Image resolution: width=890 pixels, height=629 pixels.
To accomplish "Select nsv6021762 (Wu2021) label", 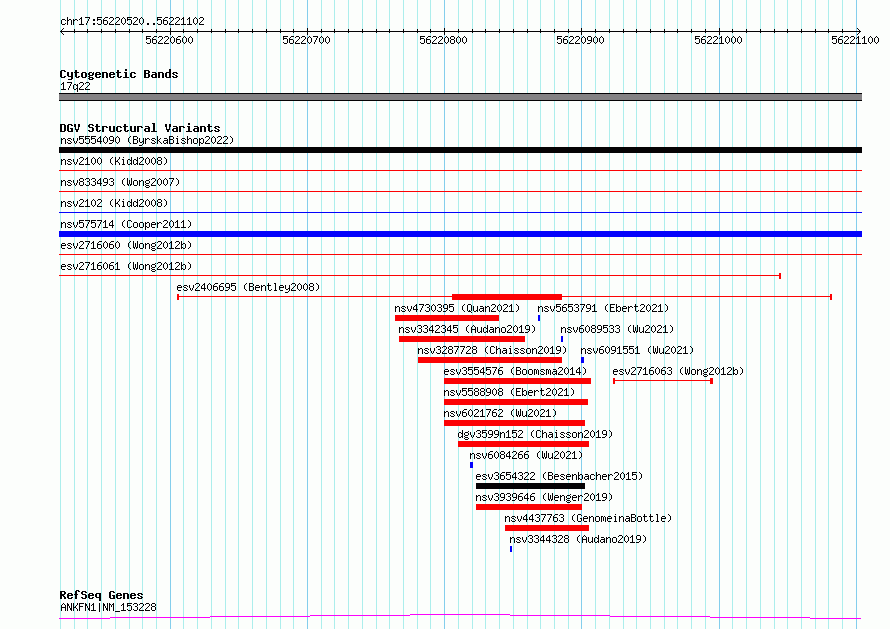I will (x=500, y=413).
